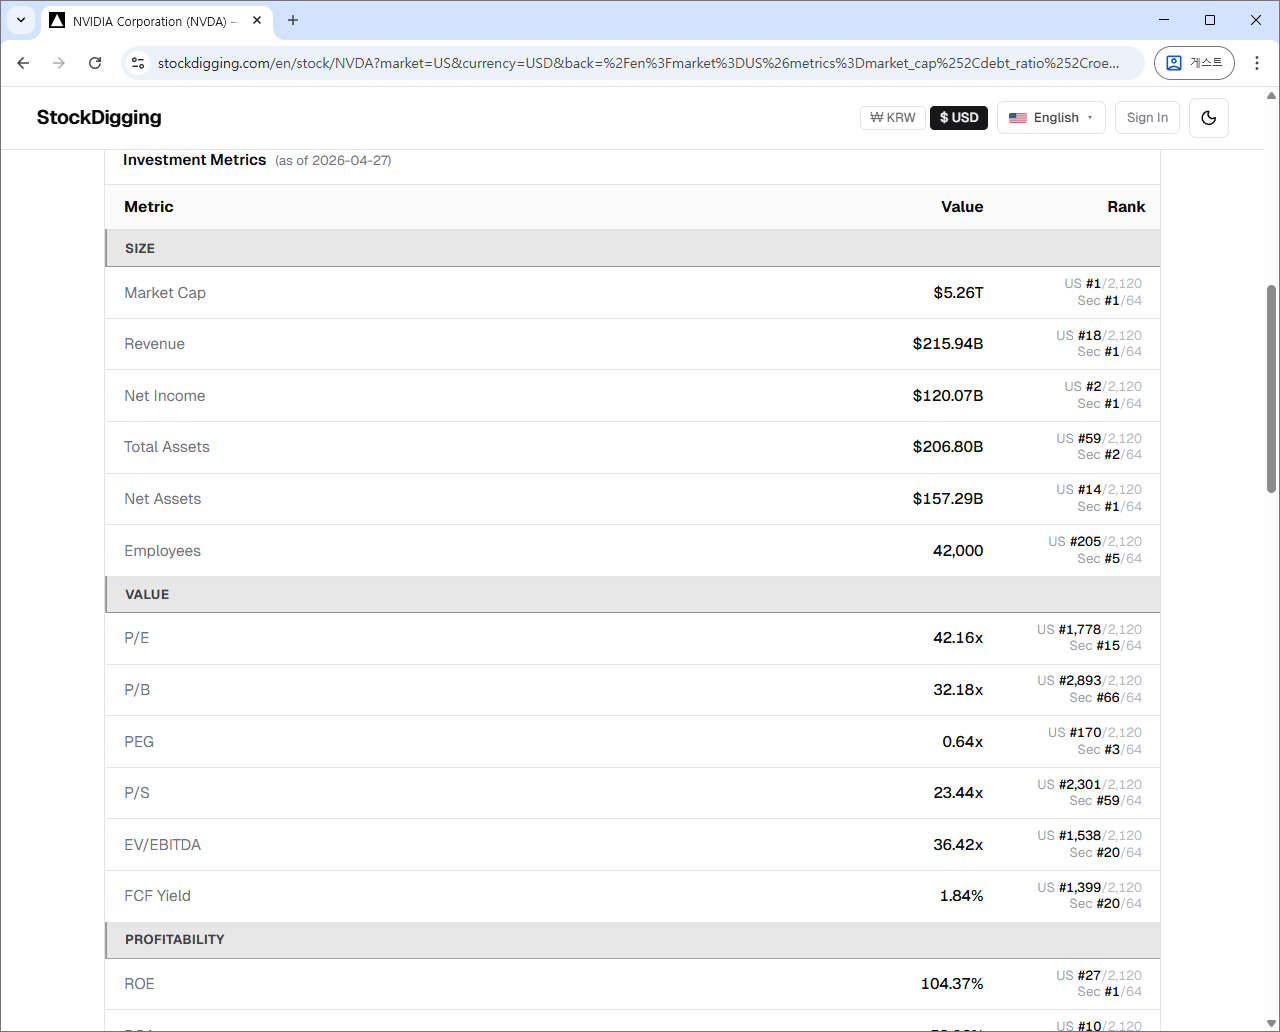The height and width of the screenshot is (1032, 1280).
Task: Click the Market Cap metric label
Action: tap(165, 293)
